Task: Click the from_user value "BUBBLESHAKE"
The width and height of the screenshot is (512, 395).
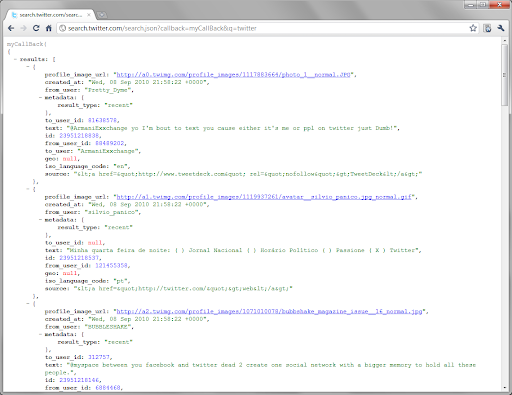Action: tap(109, 327)
